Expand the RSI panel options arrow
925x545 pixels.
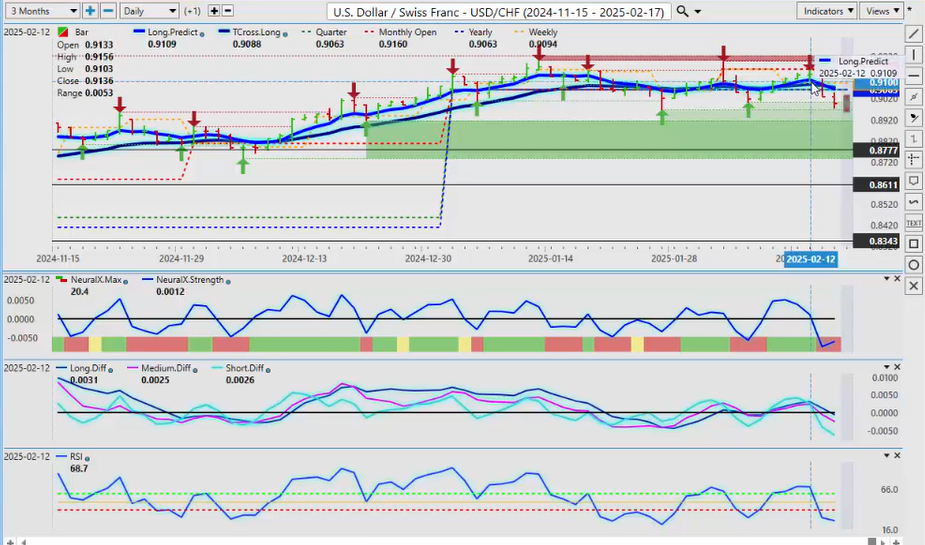pos(885,455)
